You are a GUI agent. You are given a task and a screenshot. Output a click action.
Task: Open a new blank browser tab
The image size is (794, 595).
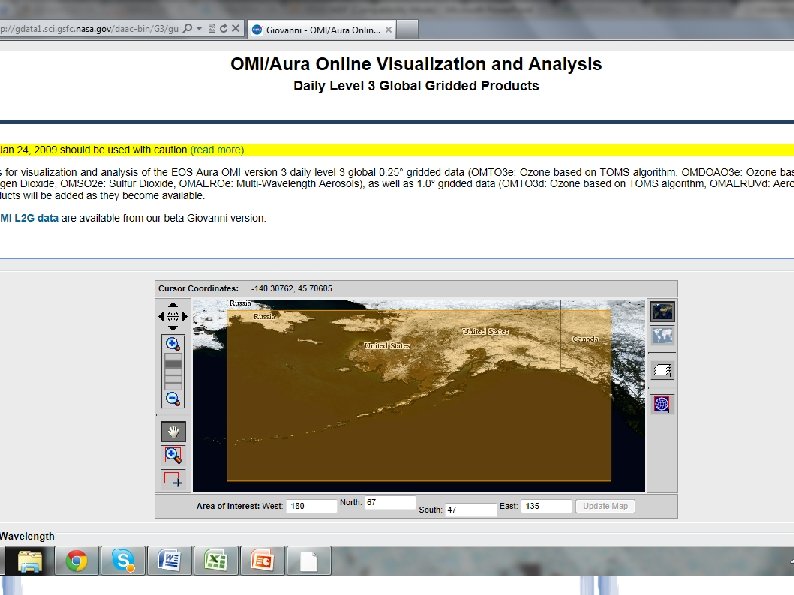pyautogui.click(x=407, y=29)
